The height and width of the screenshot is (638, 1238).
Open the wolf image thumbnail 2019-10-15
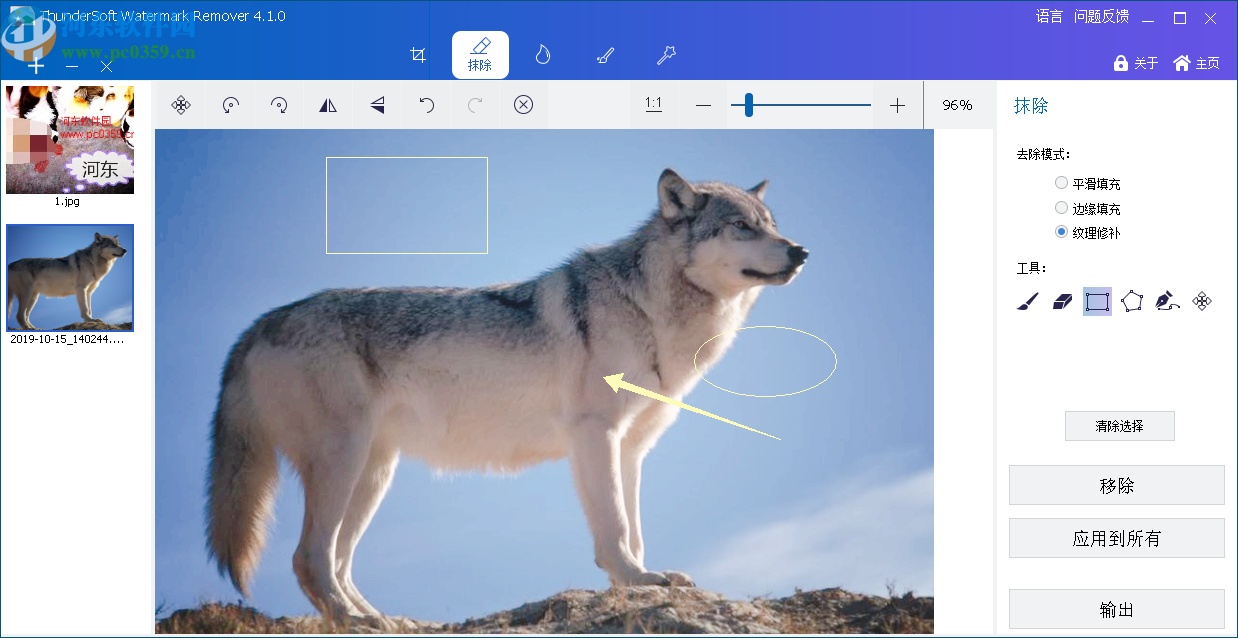click(69, 277)
